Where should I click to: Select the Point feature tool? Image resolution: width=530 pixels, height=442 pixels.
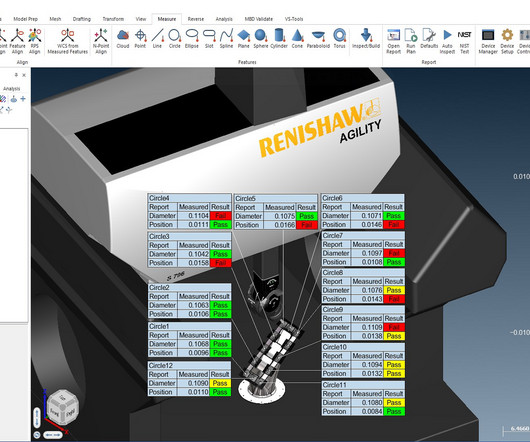pos(140,39)
